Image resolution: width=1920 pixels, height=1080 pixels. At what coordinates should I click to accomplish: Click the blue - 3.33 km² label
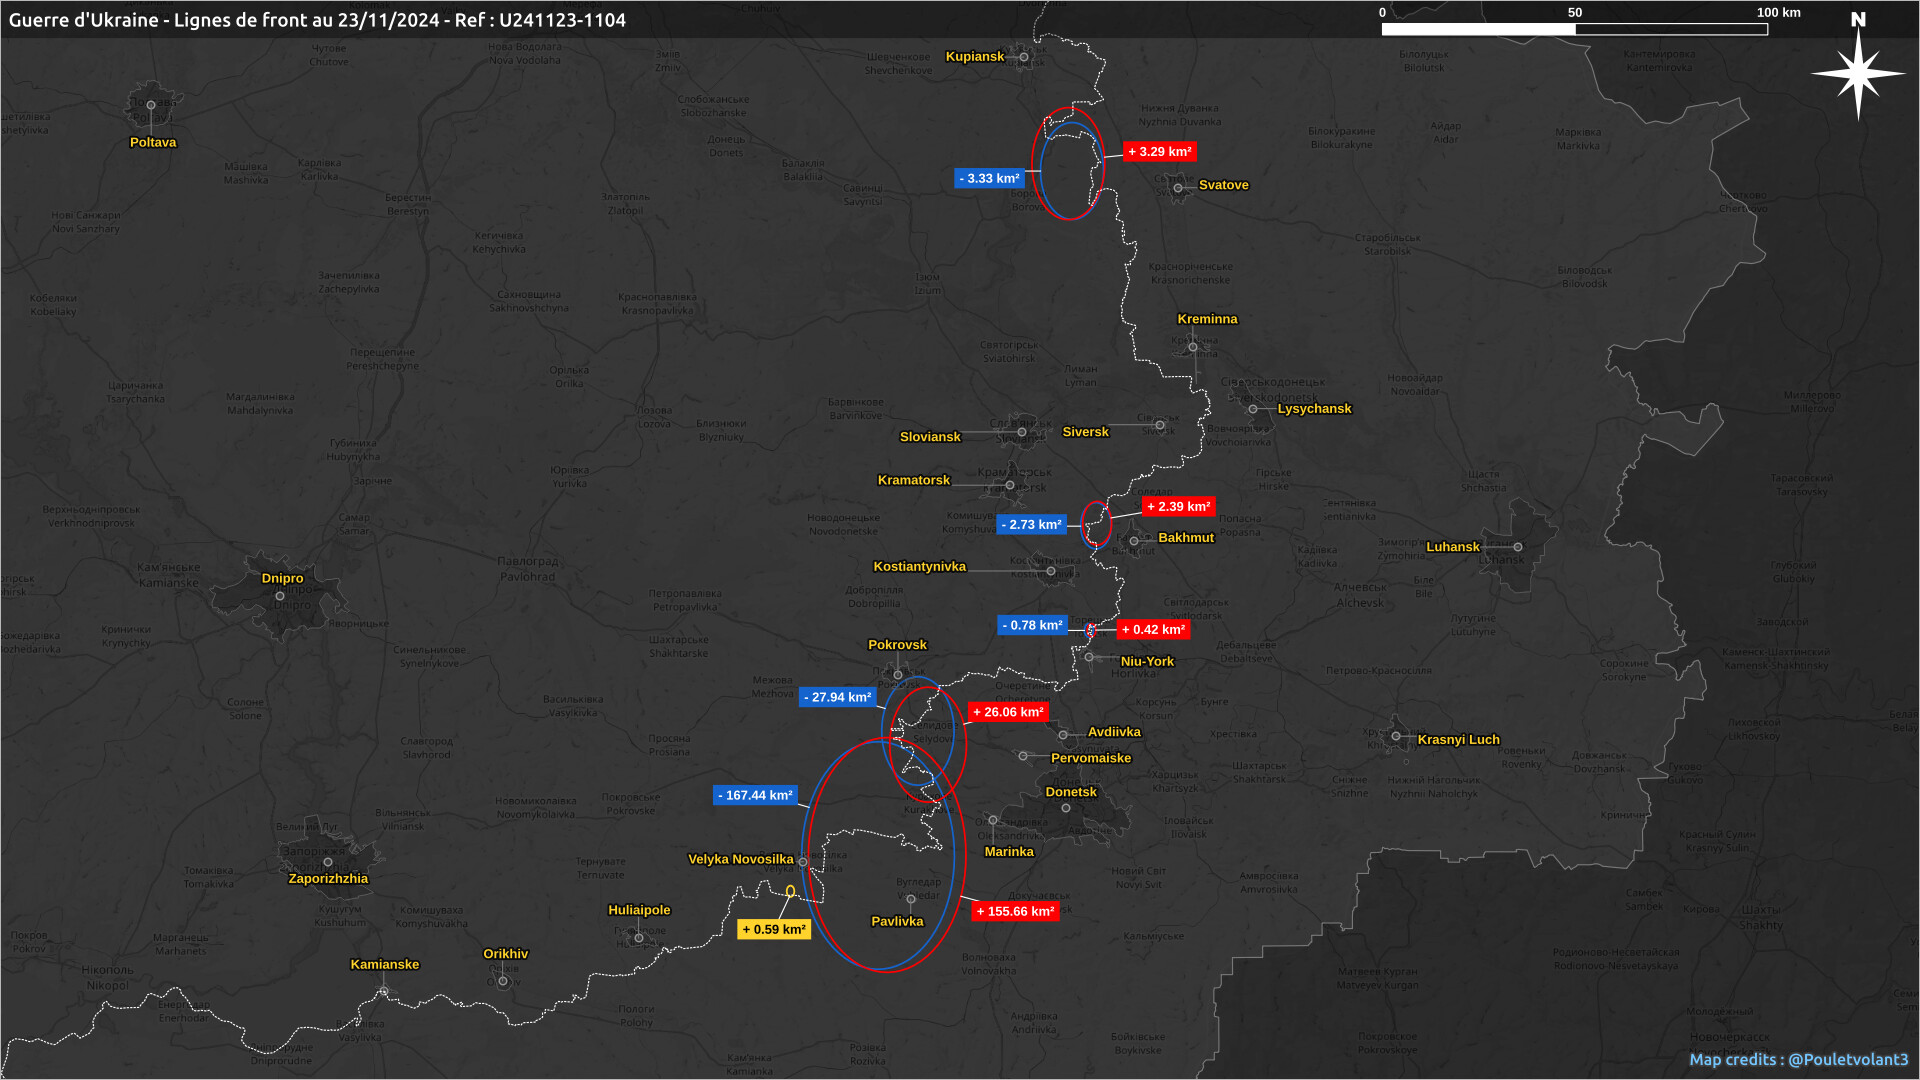(989, 178)
